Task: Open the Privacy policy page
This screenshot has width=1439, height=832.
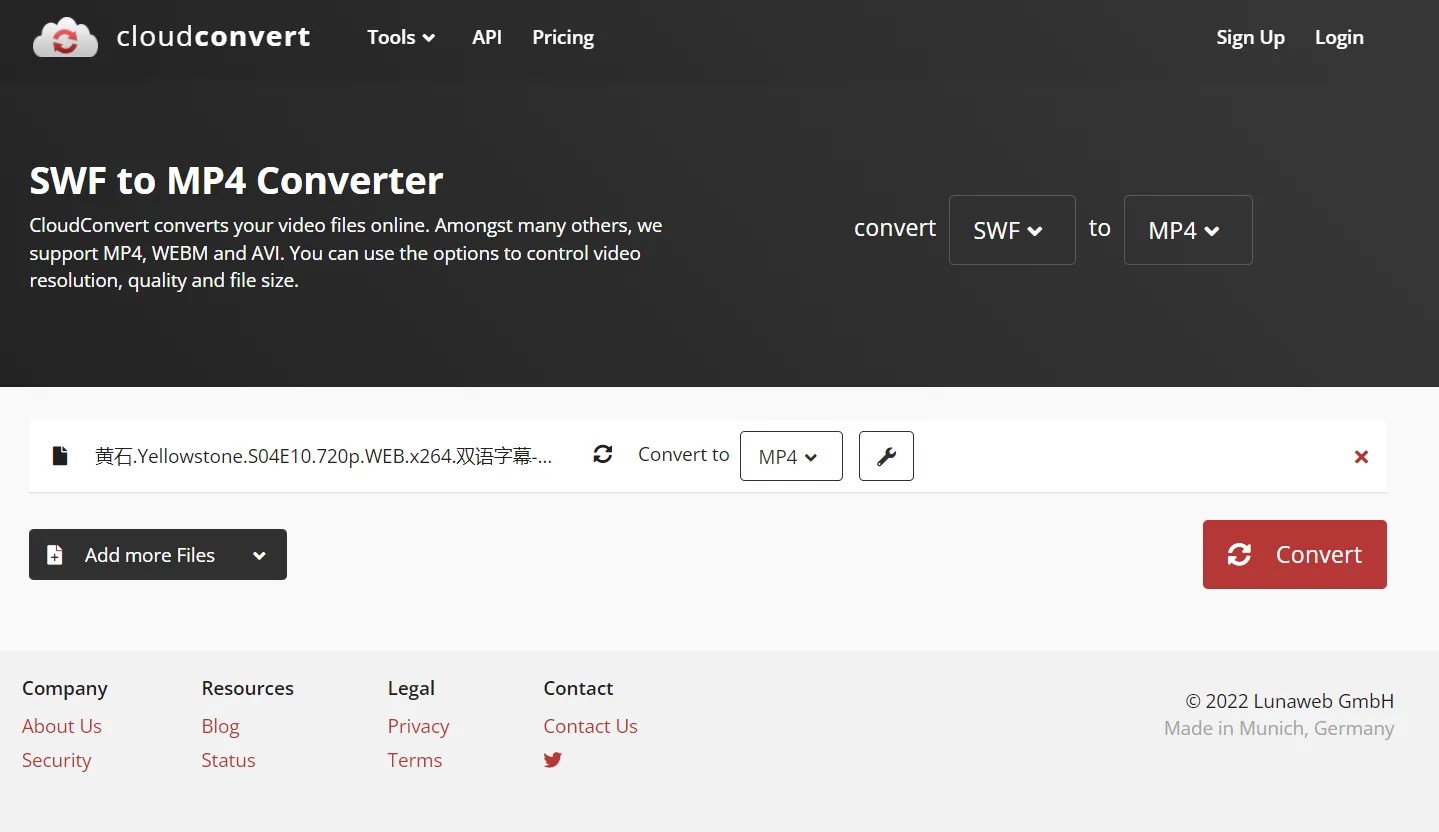Action: pyautogui.click(x=418, y=726)
